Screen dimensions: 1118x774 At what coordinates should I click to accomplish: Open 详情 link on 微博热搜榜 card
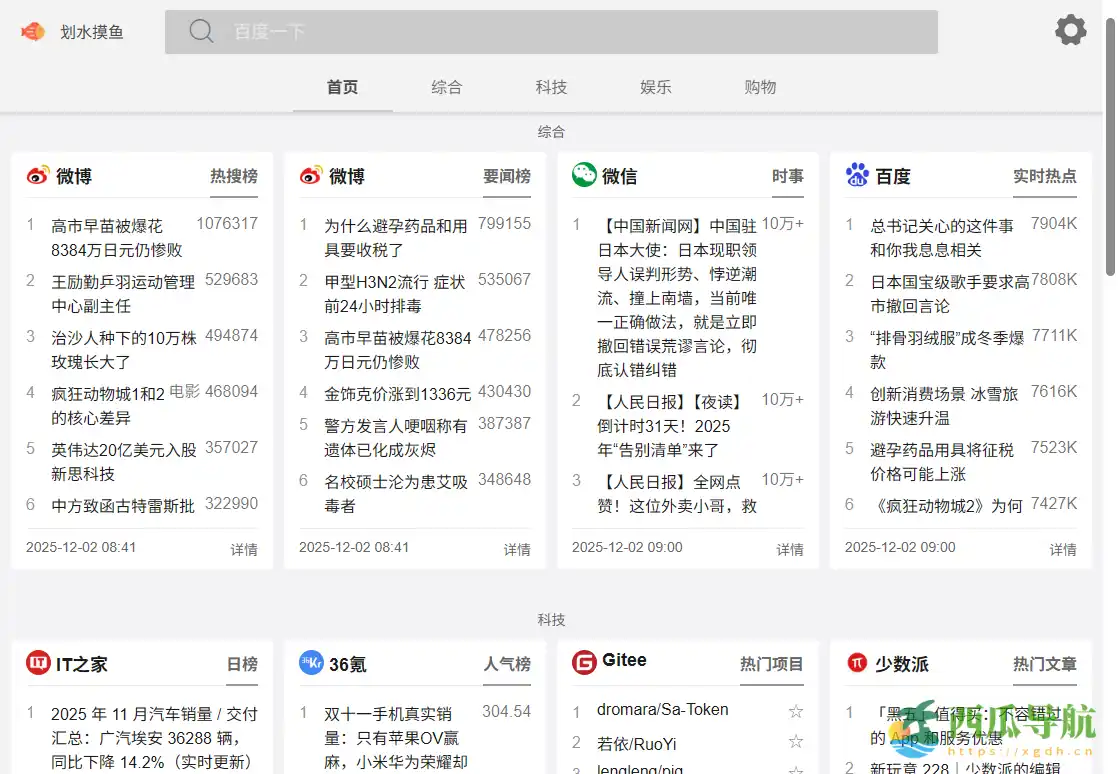(244, 548)
